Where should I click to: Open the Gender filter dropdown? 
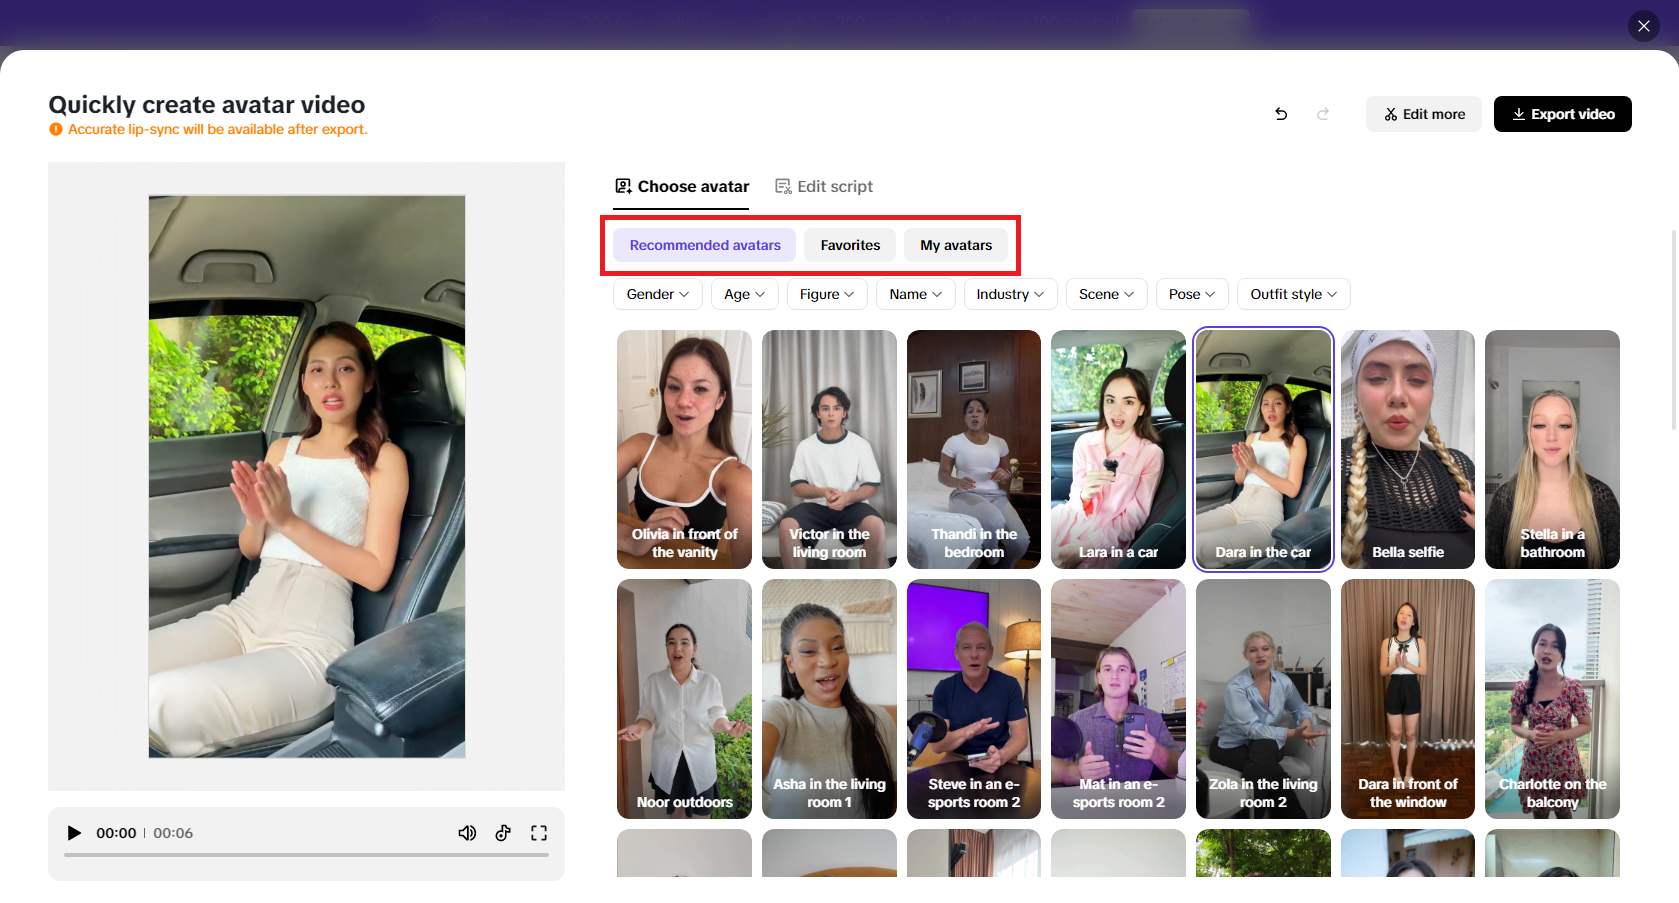pos(656,294)
